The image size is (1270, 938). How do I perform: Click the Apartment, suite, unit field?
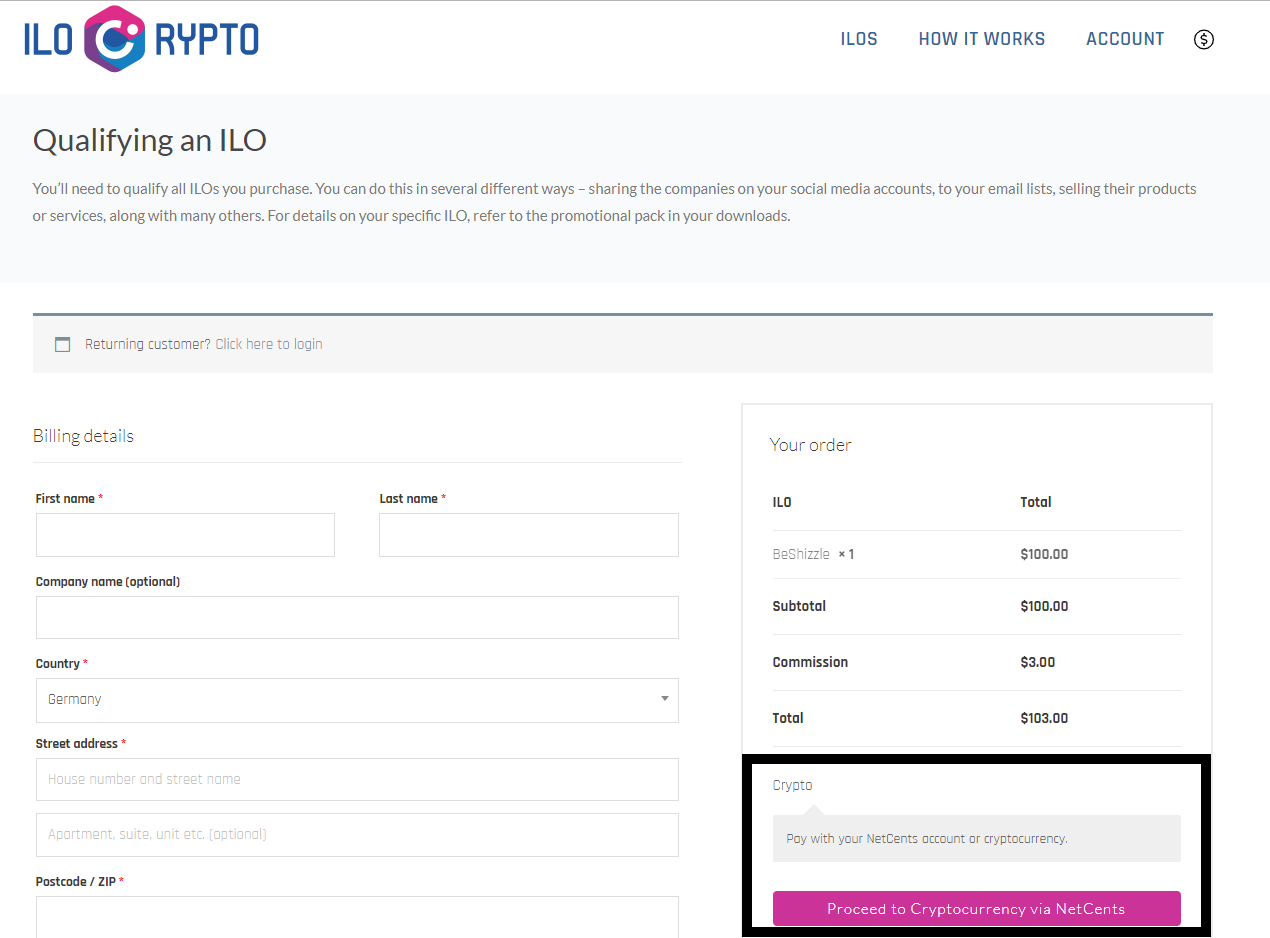pyautogui.click(x=357, y=835)
